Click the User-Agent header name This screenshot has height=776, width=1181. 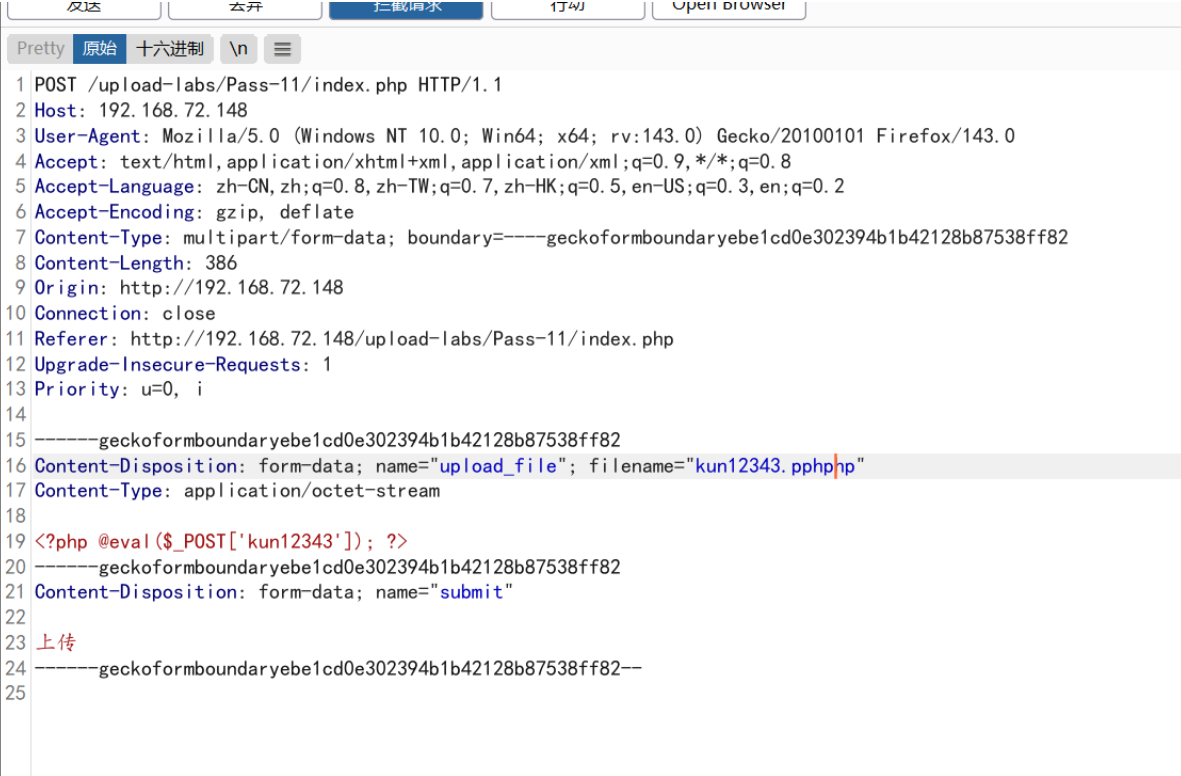click(87, 136)
